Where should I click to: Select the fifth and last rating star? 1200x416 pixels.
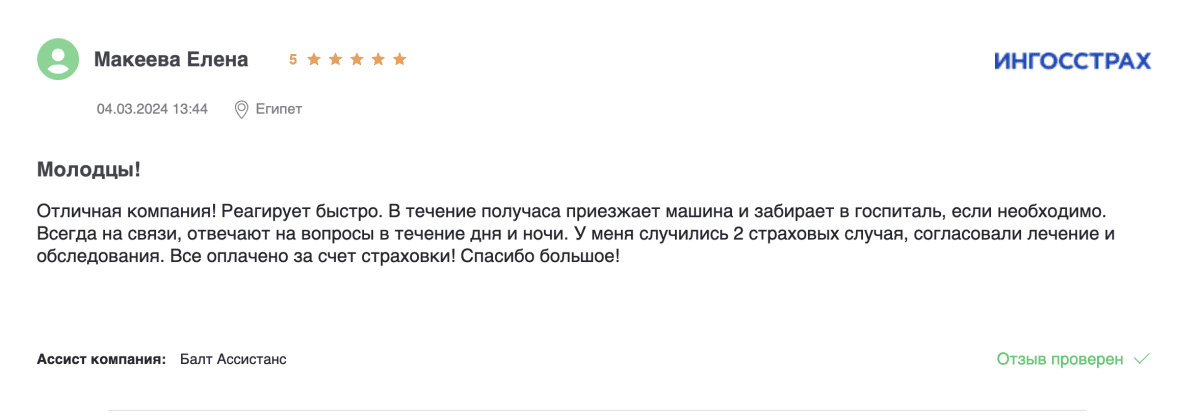(399, 60)
